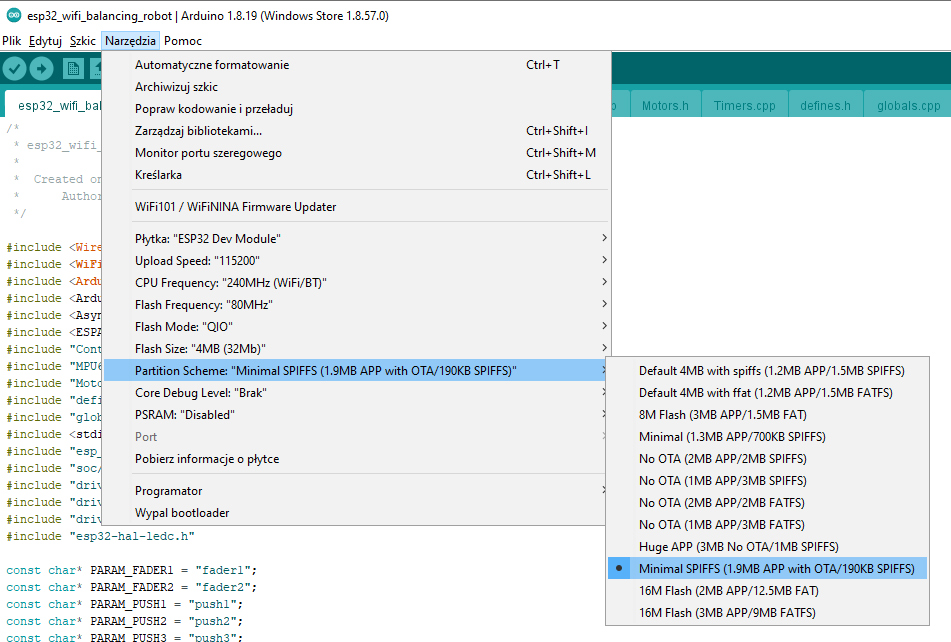Choose Wypal bootloader
The height and width of the screenshot is (642, 951).
tap(356, 513)
